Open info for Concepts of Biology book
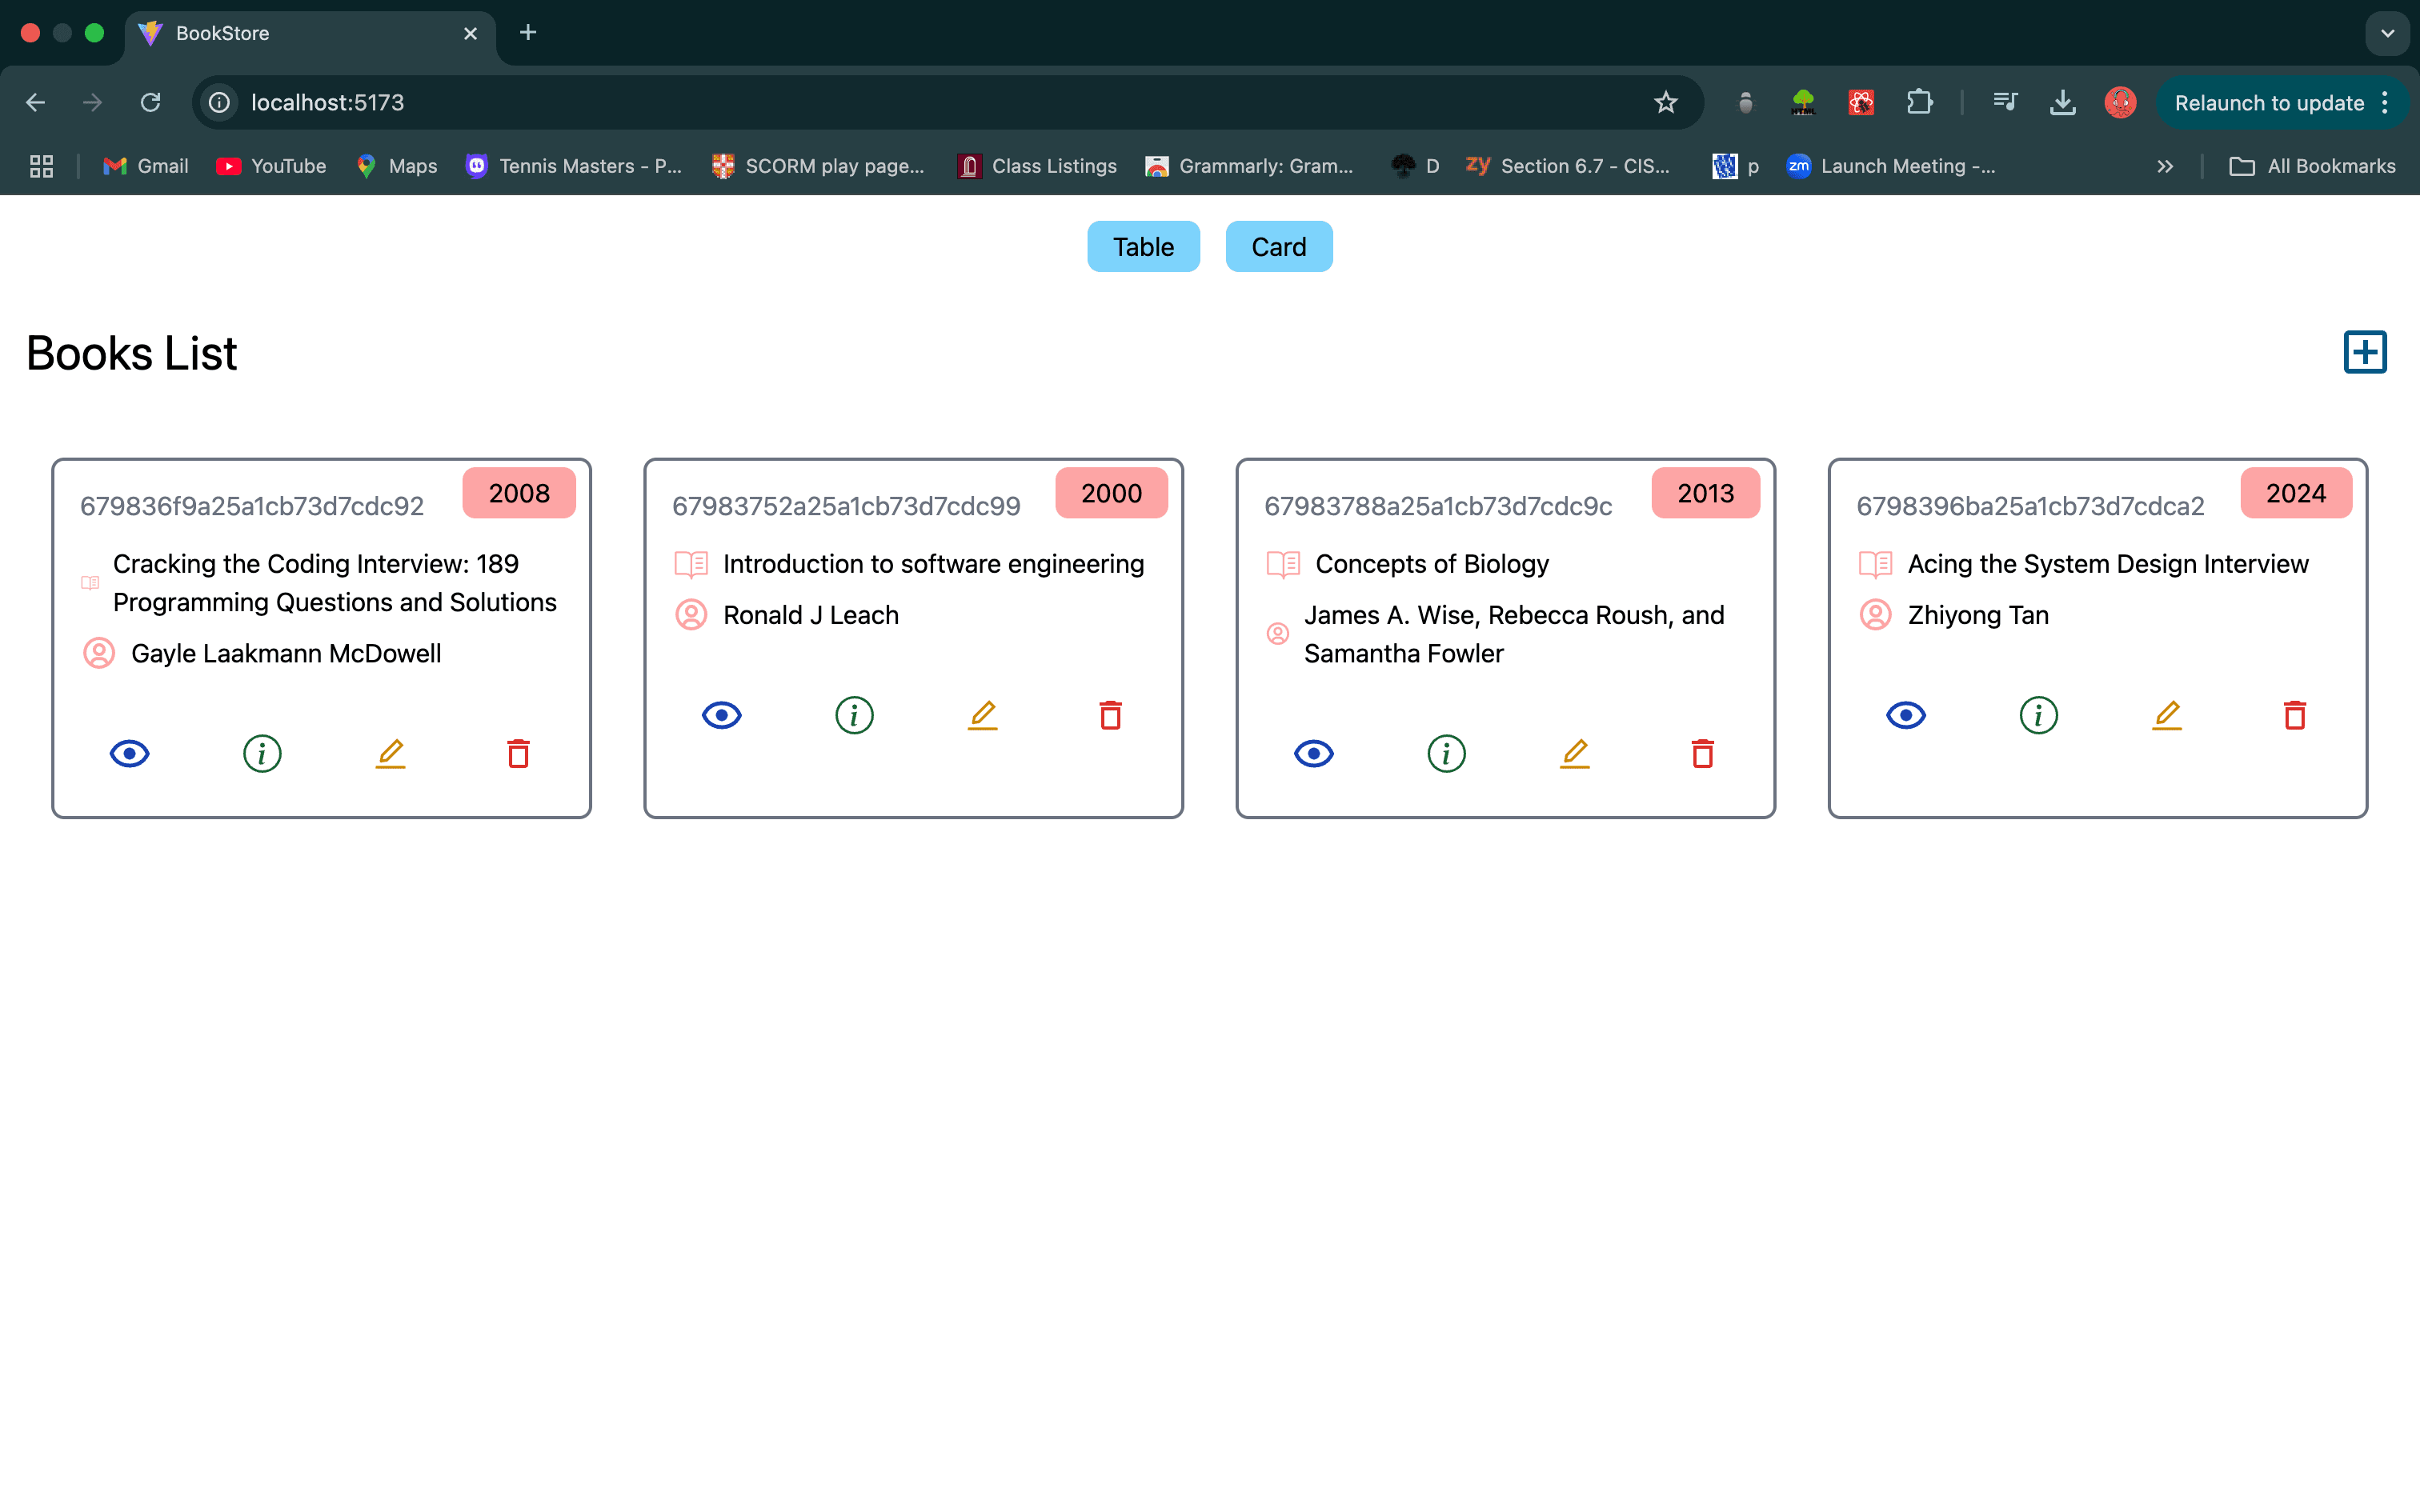This screenshot has width=2420, height=1512. (1446, 753)
